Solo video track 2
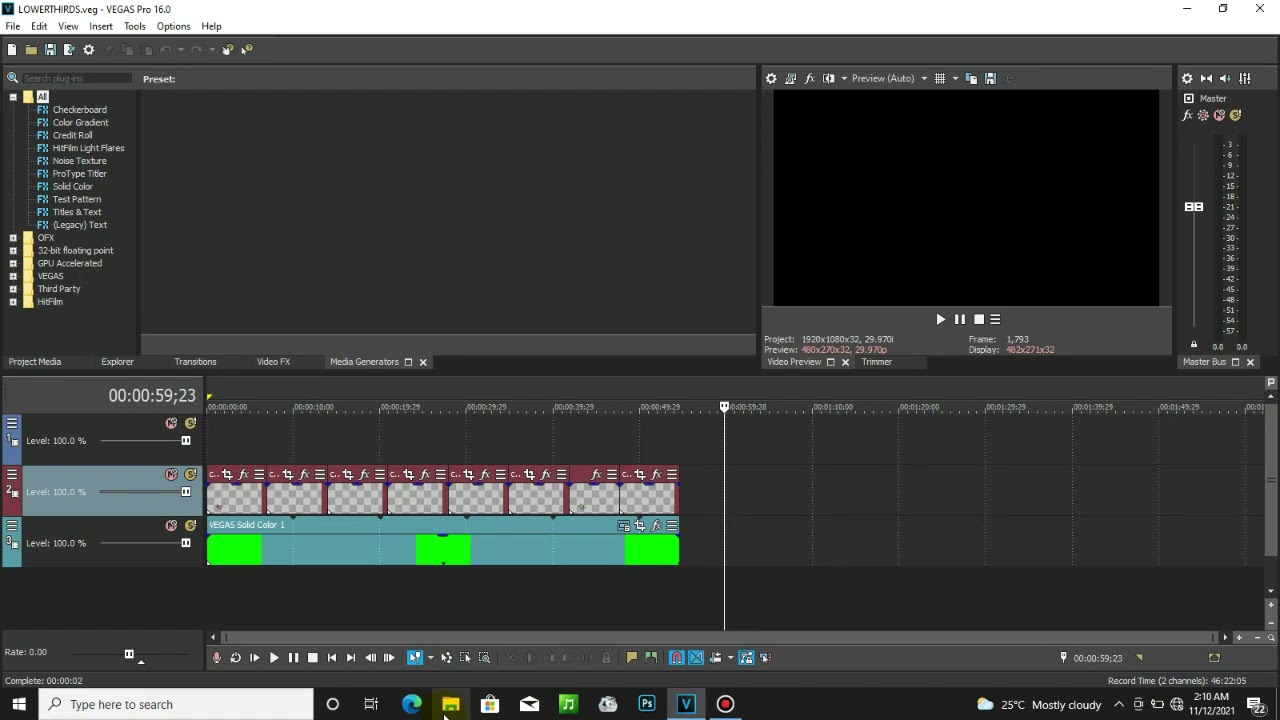Viewport: 1280px width, 720px height. click(x=190, y=474)
